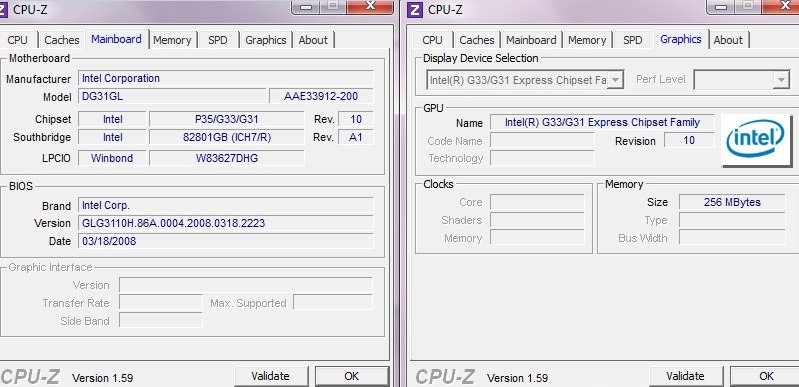This screenshot has height=387, width=799.
Task: Select the BIOS Version GLG3110H field
Action: coord(225,223)
